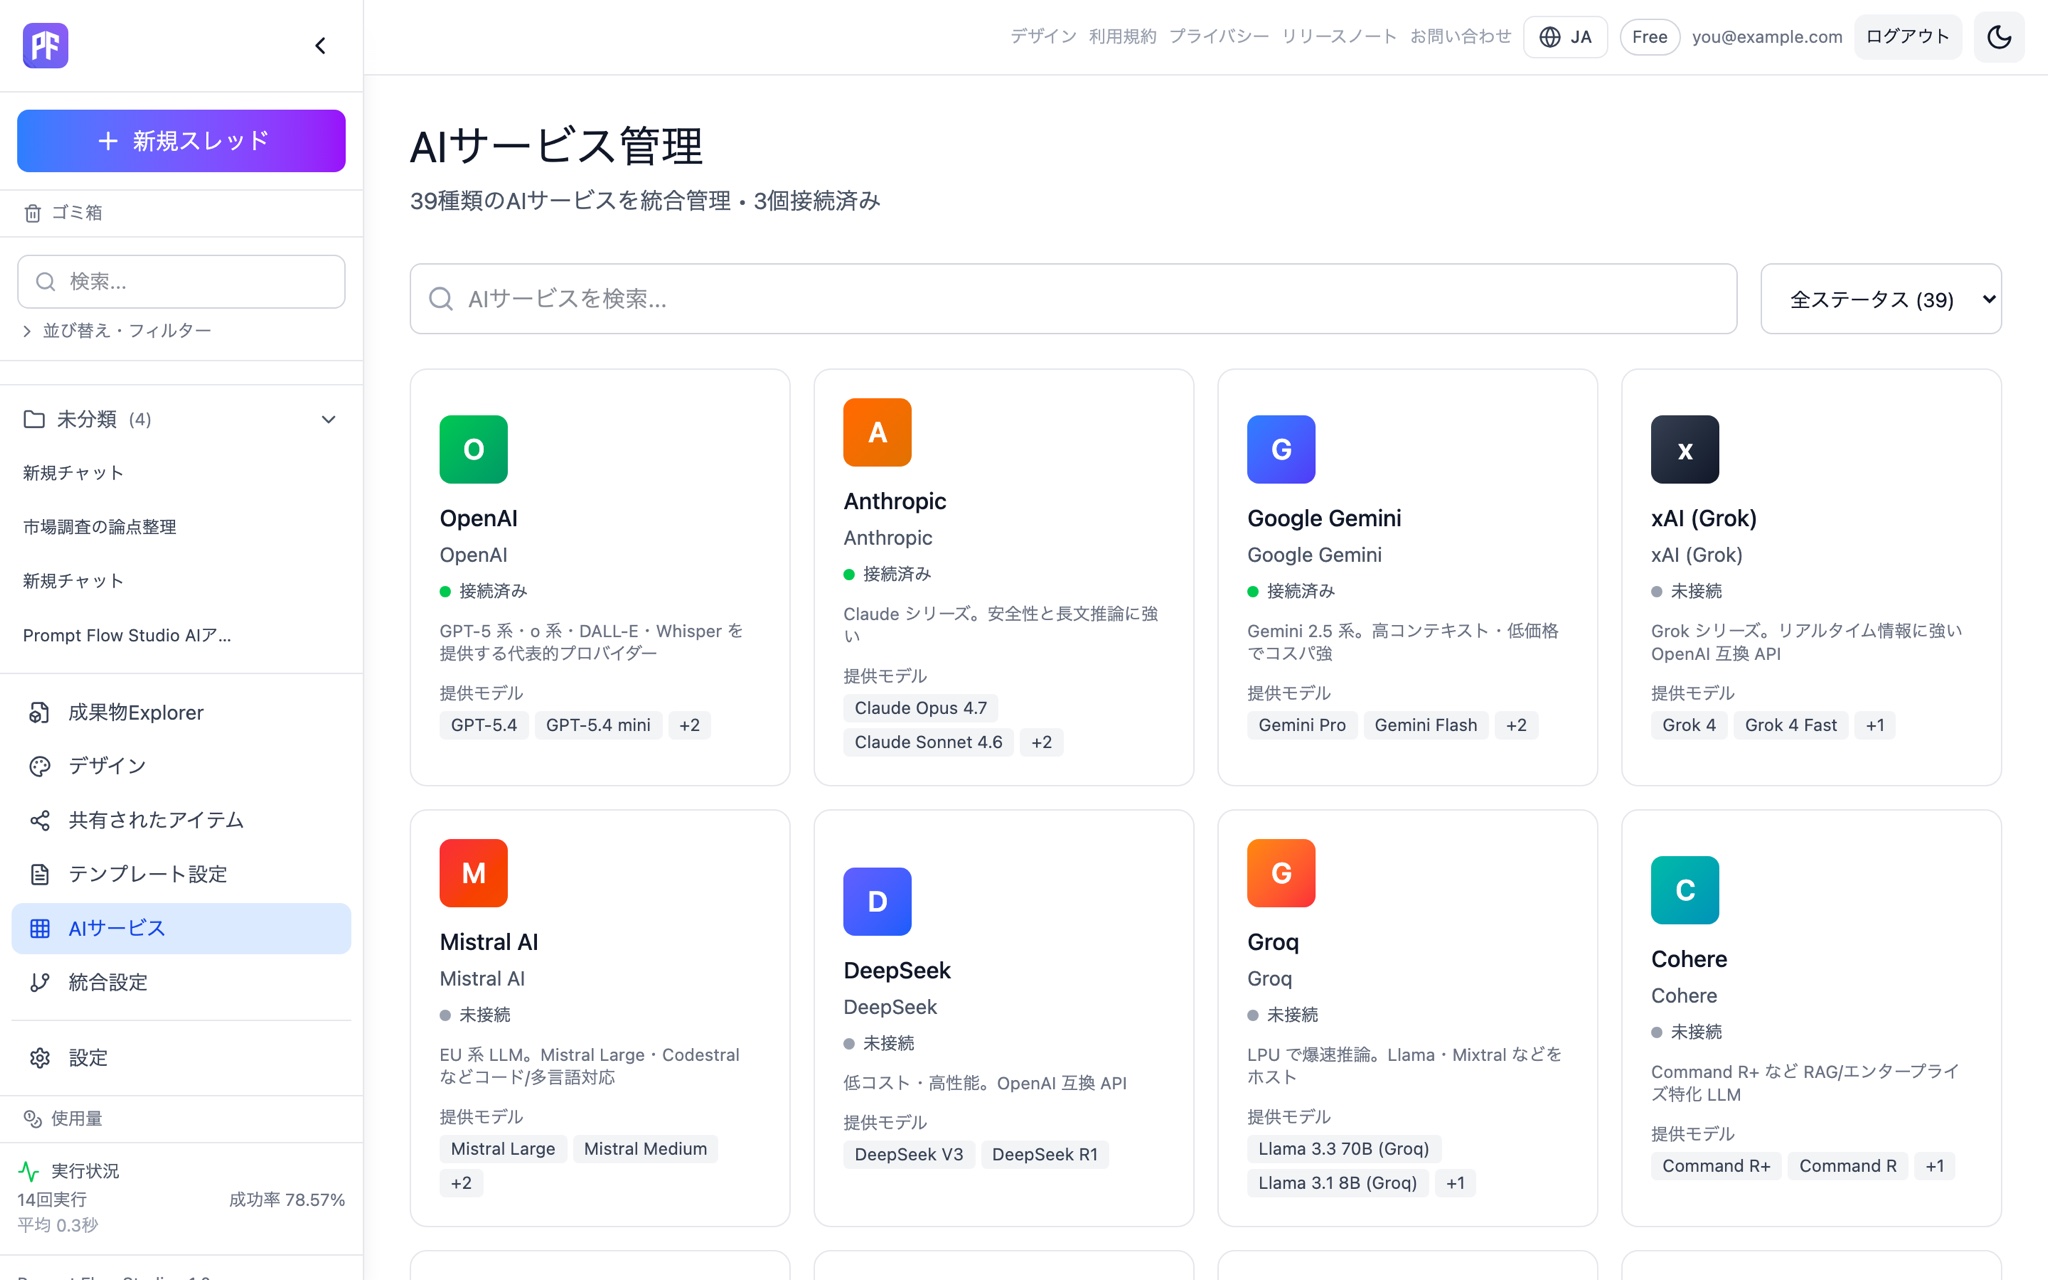Click the Anthropic orange A icon

click(x=877, y=432)
